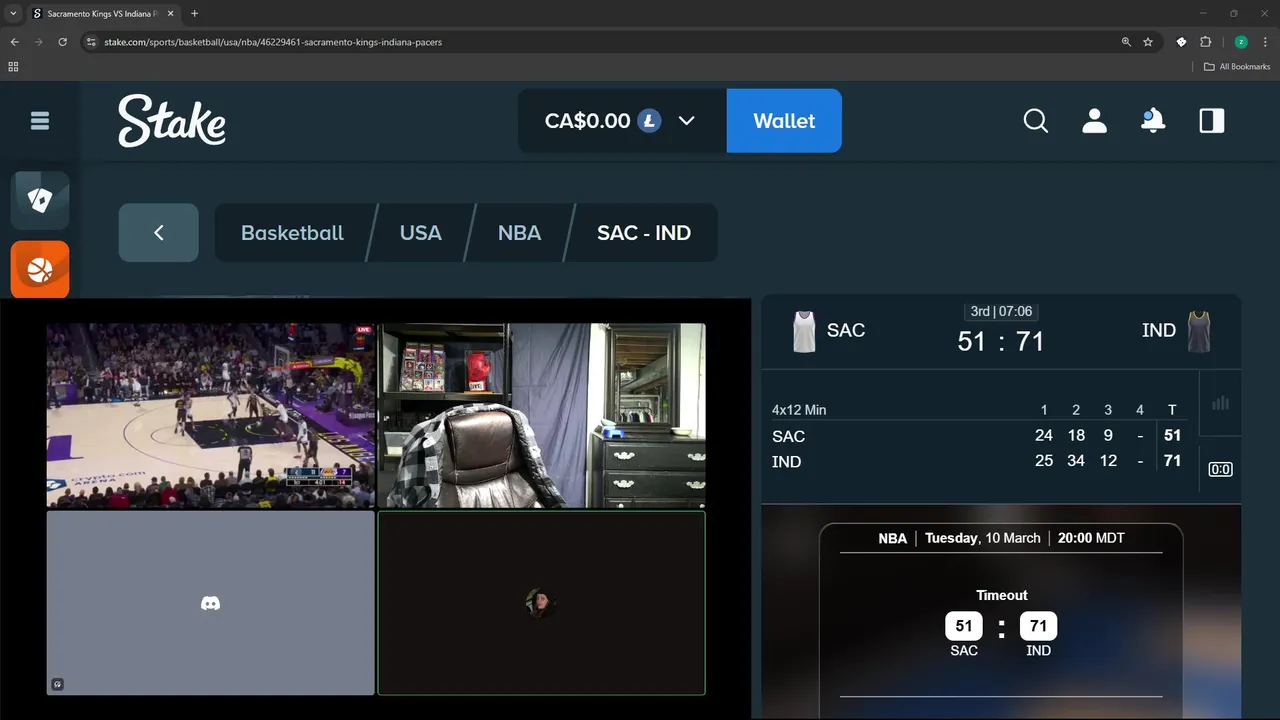This screenshot has height=720, width=1280.
Task: Click the Wallet button
Action: [x=784, y=121]
